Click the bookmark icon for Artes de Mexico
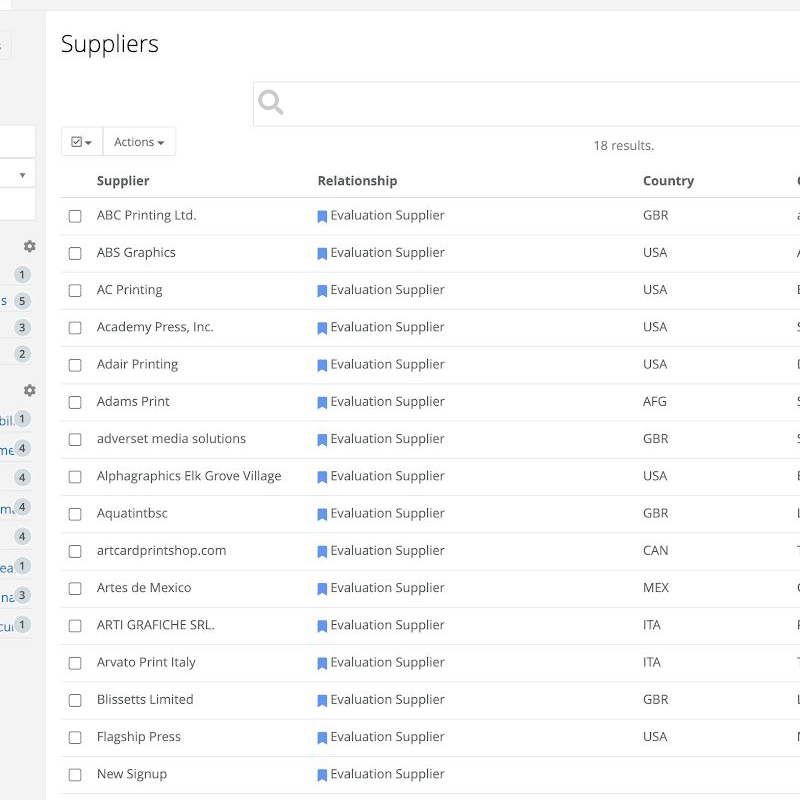The height and width of the screenshot is (800, 800). pos(322,589)
